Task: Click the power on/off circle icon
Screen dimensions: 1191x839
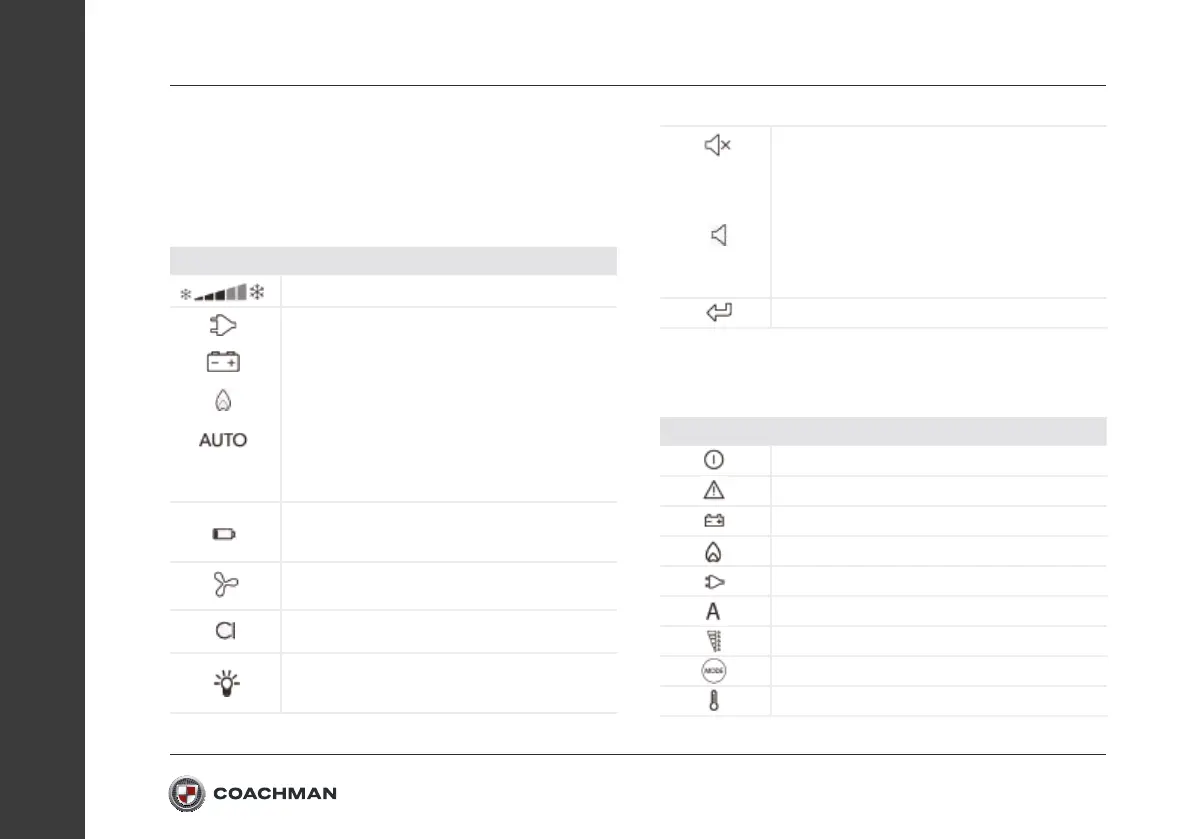Action: coord(713,459)
